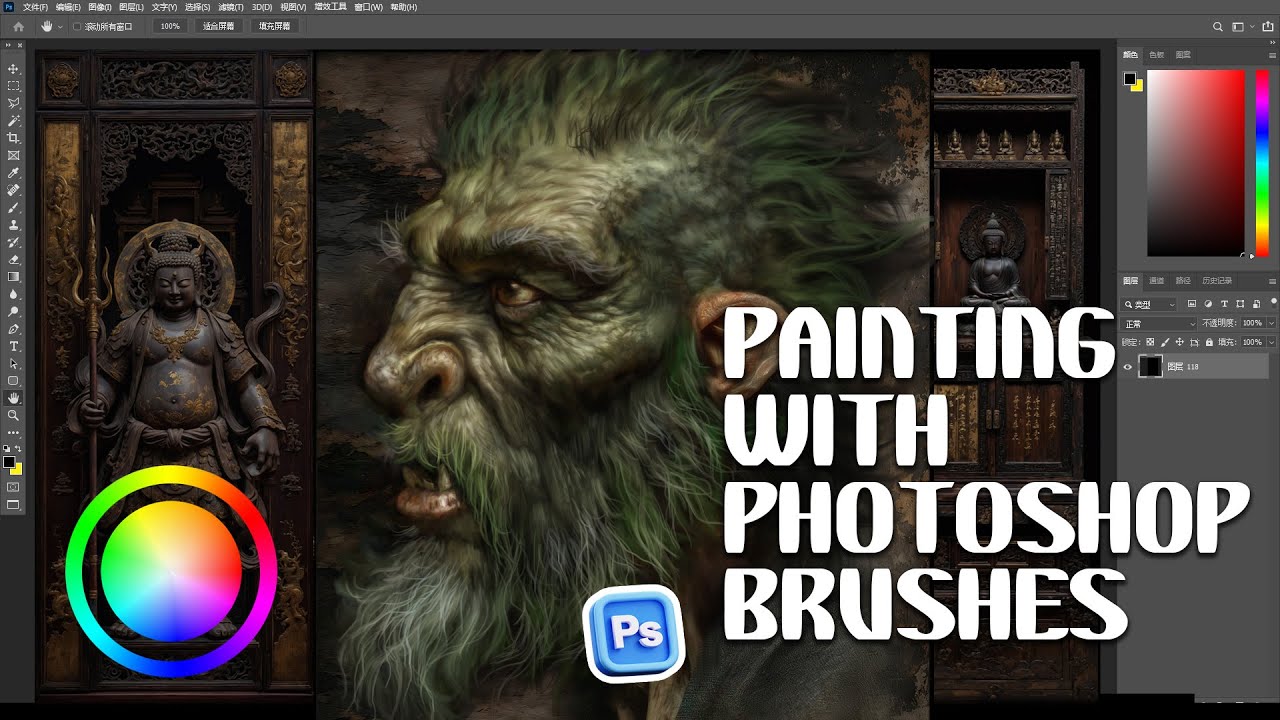Image resolution: width=1280 pixels, height=720 pixels.
Task: Select the Rectangle shape tool
Action: [x=13, y=381]
